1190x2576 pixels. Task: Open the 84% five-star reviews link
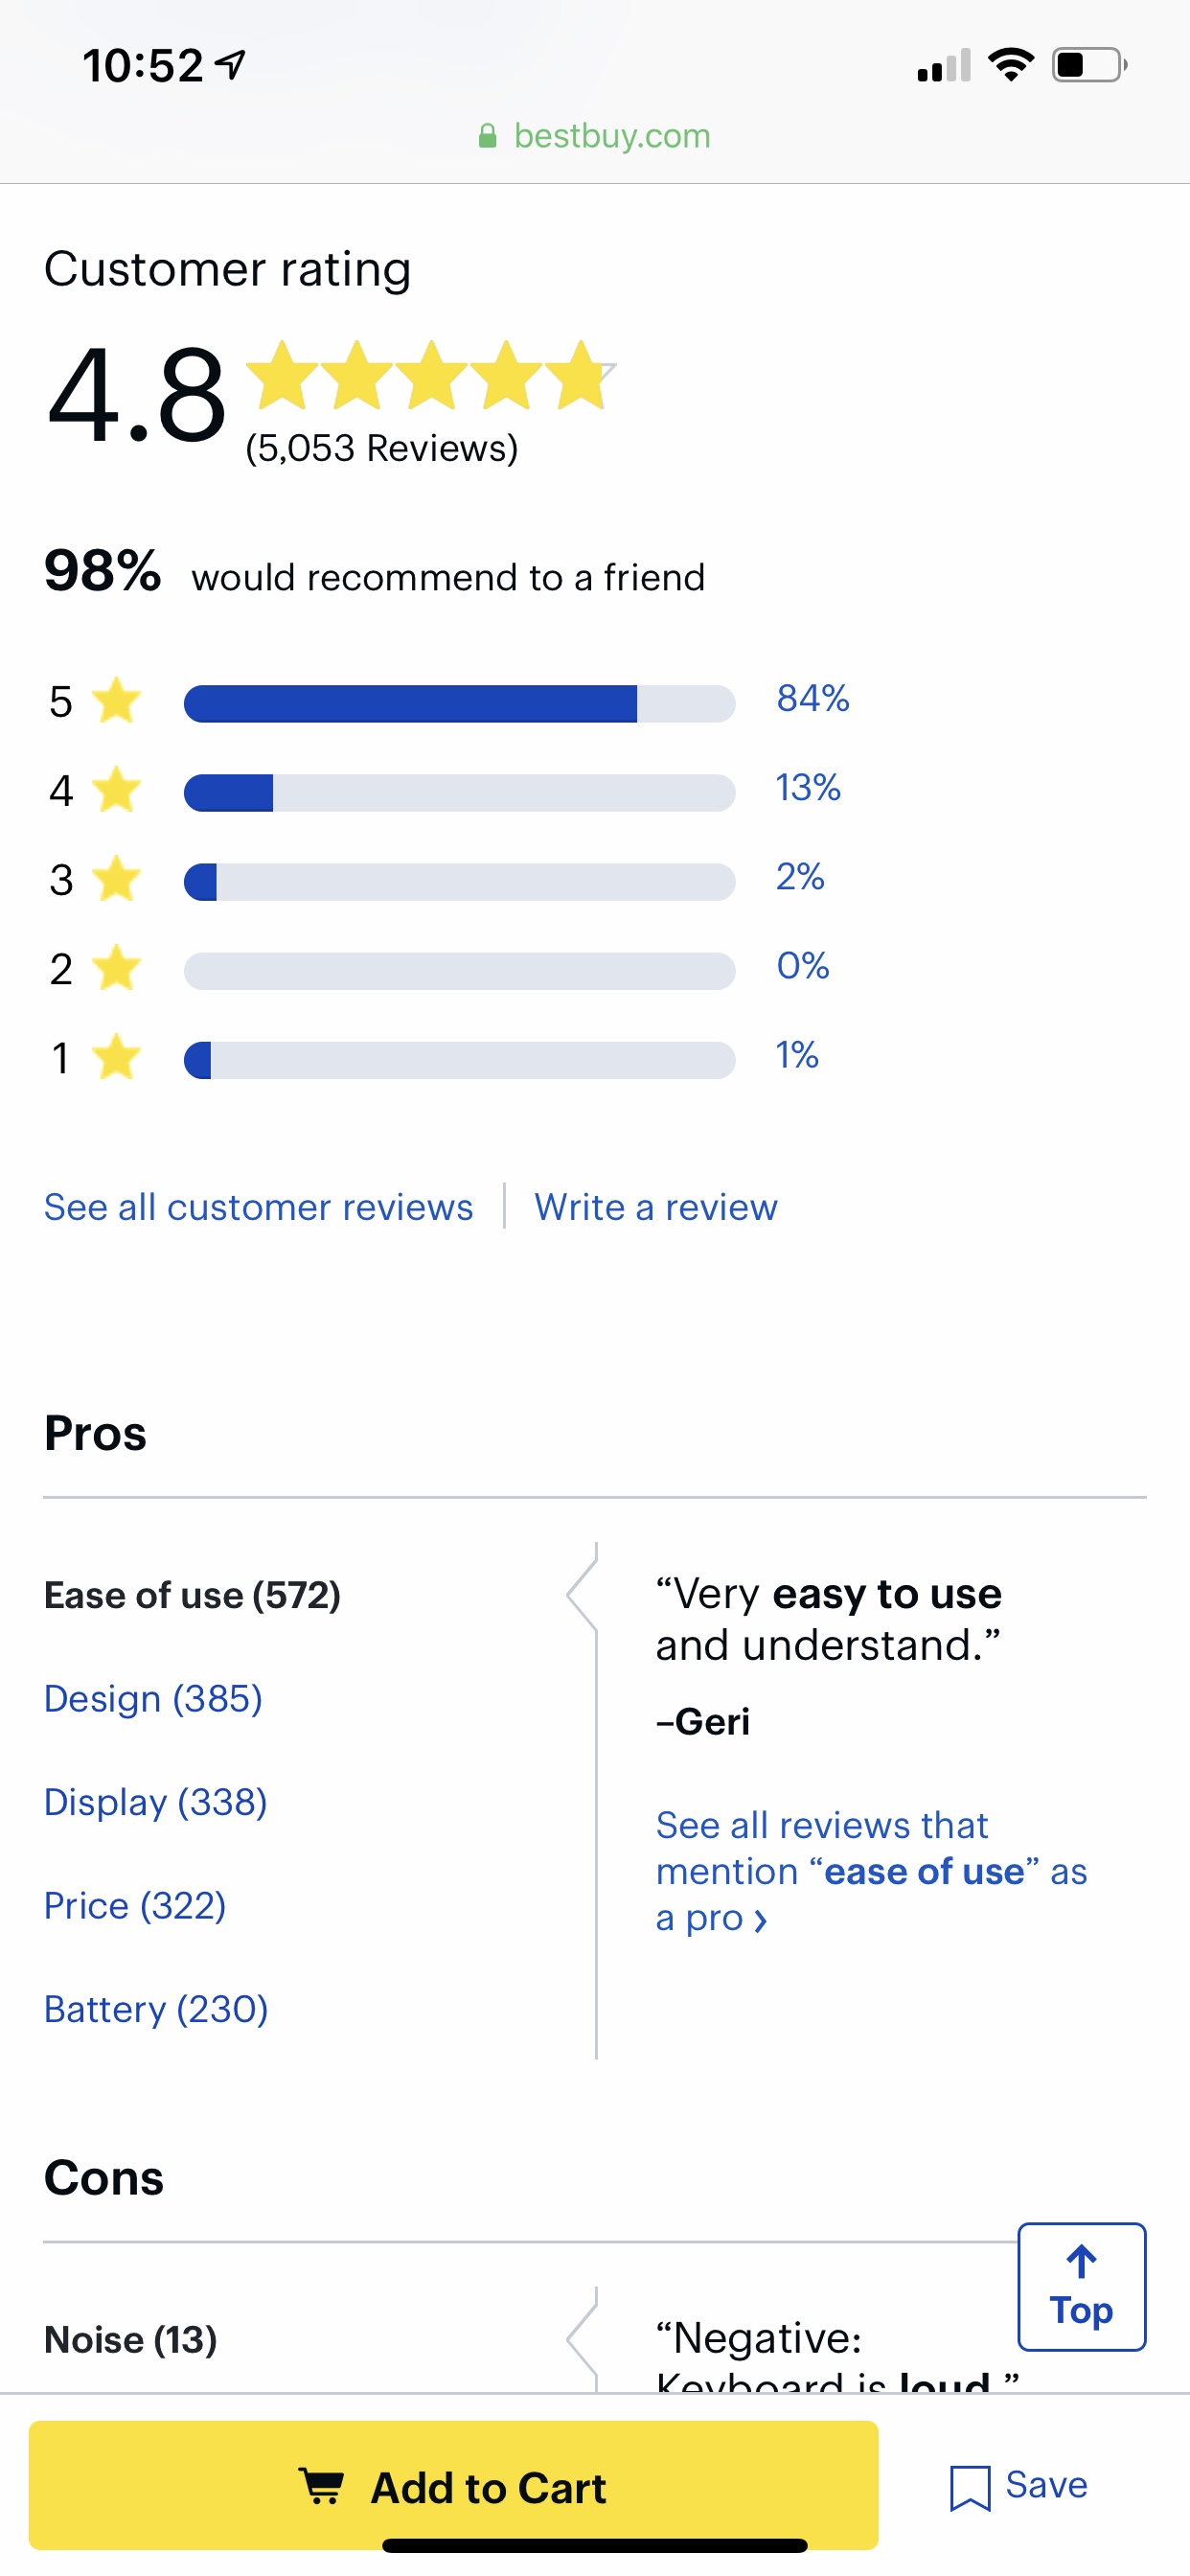click(x=812, y=698)
